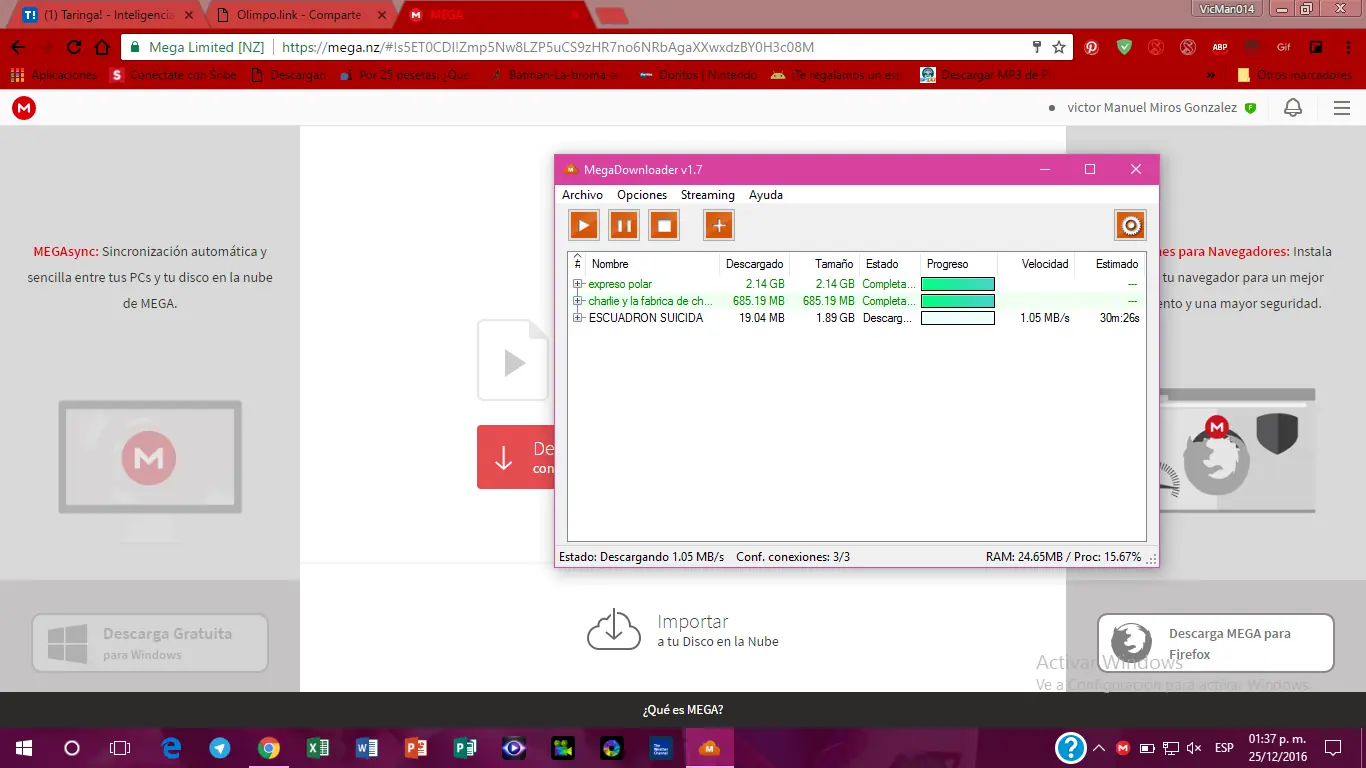
Task: Sort downloads by the Estado column header
Action: 889,264
